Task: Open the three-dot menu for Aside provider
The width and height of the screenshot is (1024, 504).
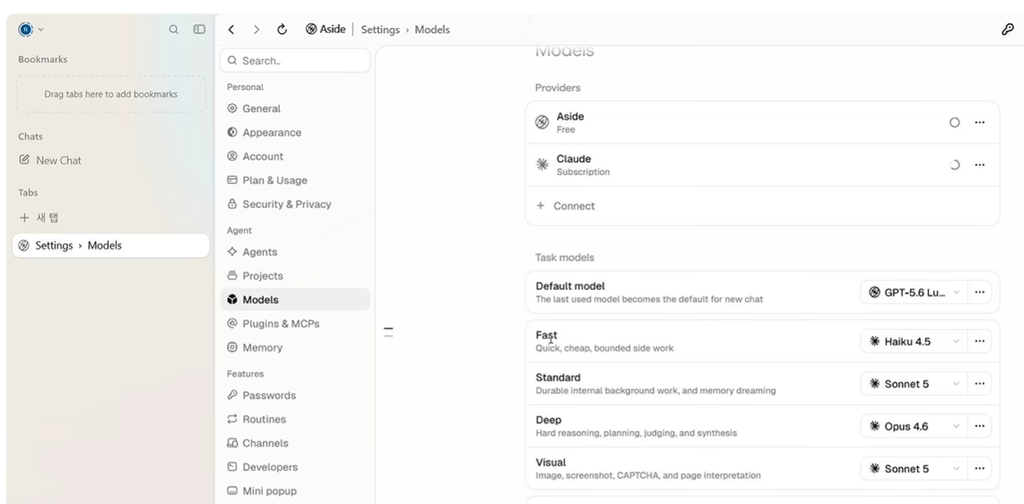Action: [980, 123]
